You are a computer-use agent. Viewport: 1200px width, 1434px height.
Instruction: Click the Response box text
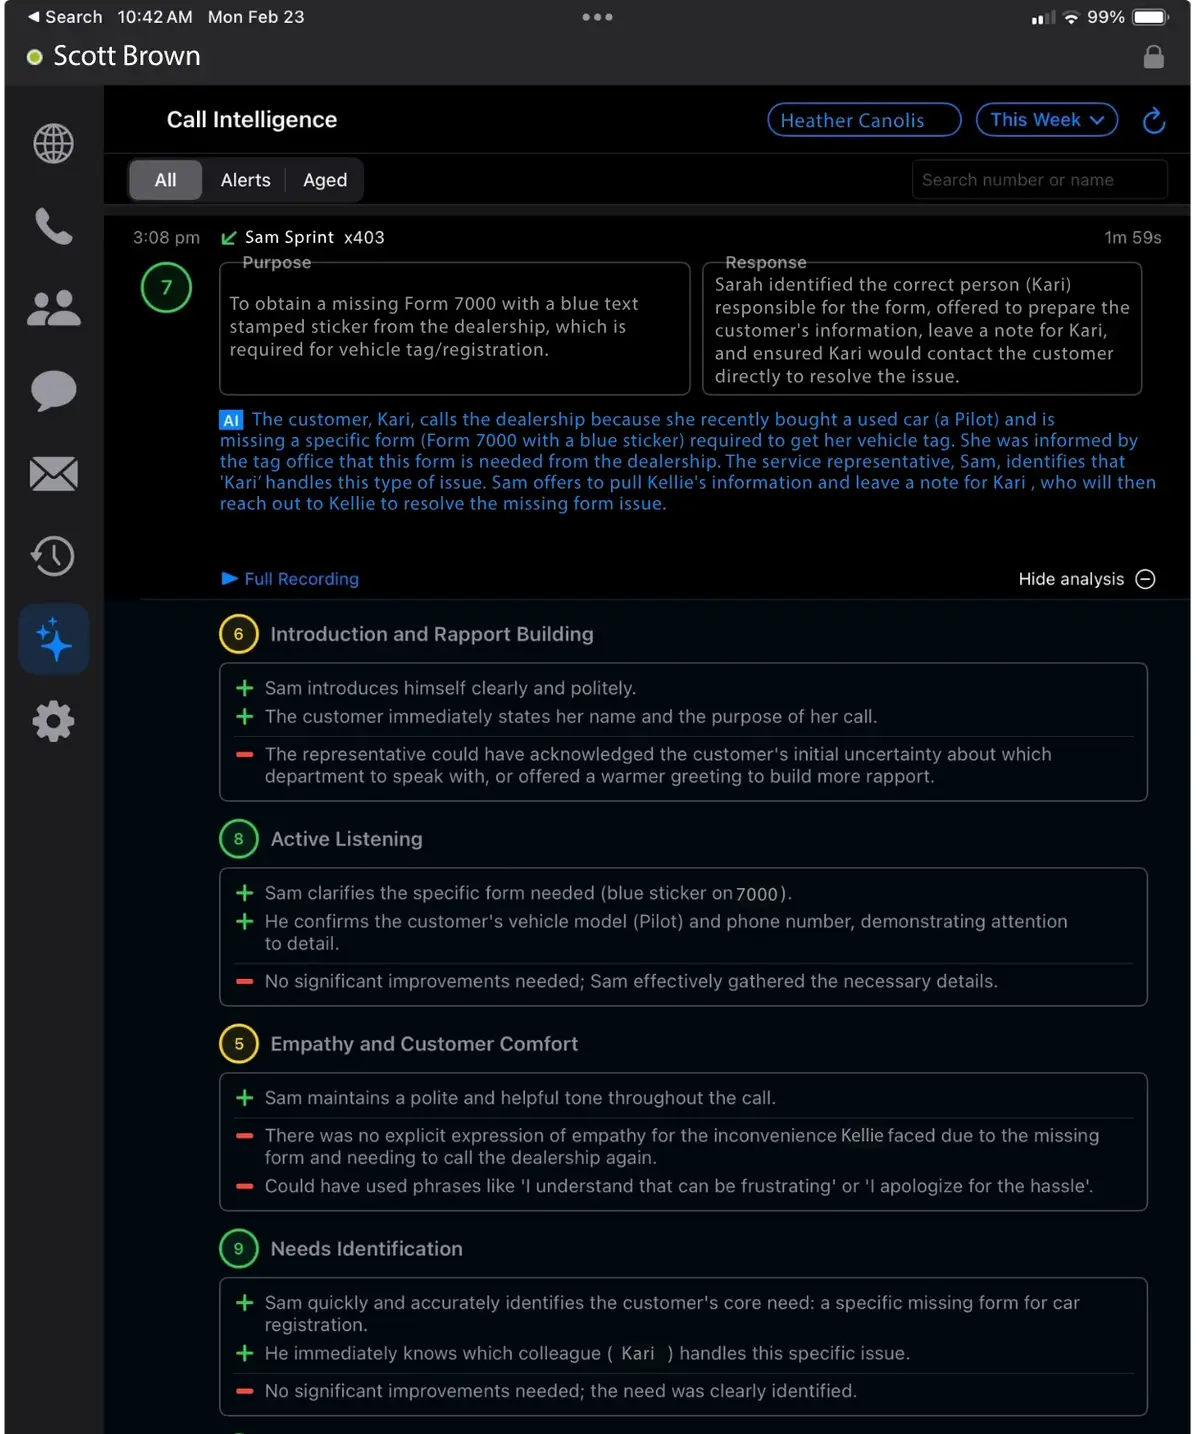click(922, 331)
